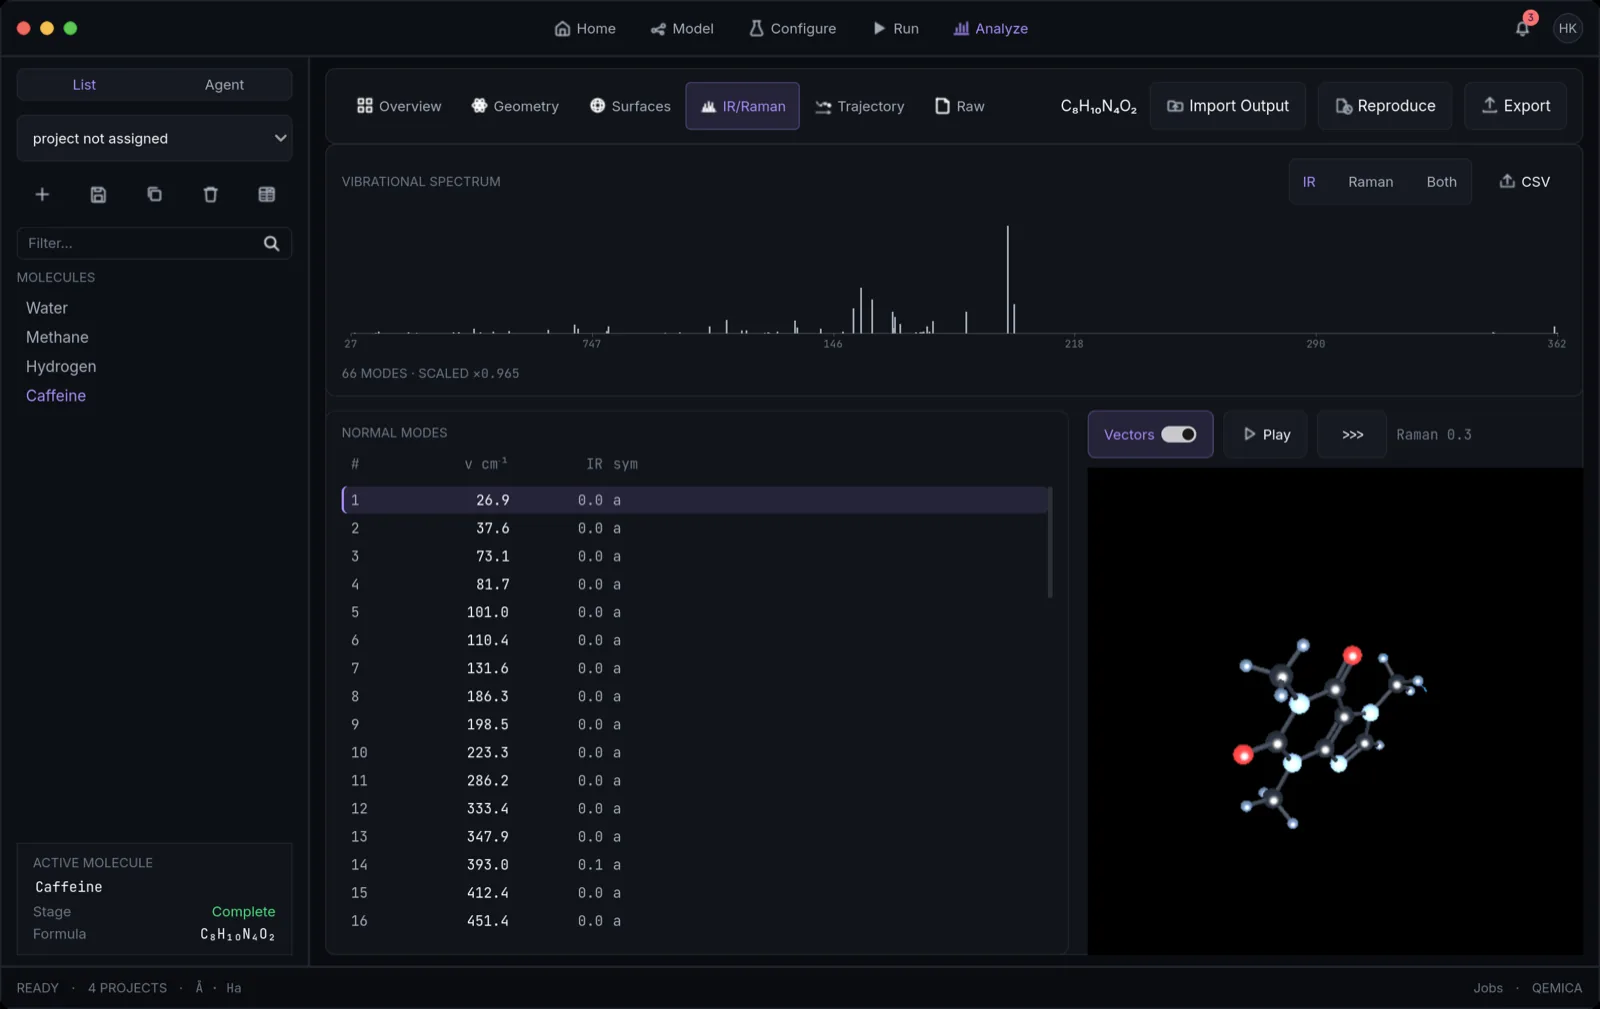Select Hydrogen in the molecules list
This screenshot has height=1009, width=1600.
61,366
